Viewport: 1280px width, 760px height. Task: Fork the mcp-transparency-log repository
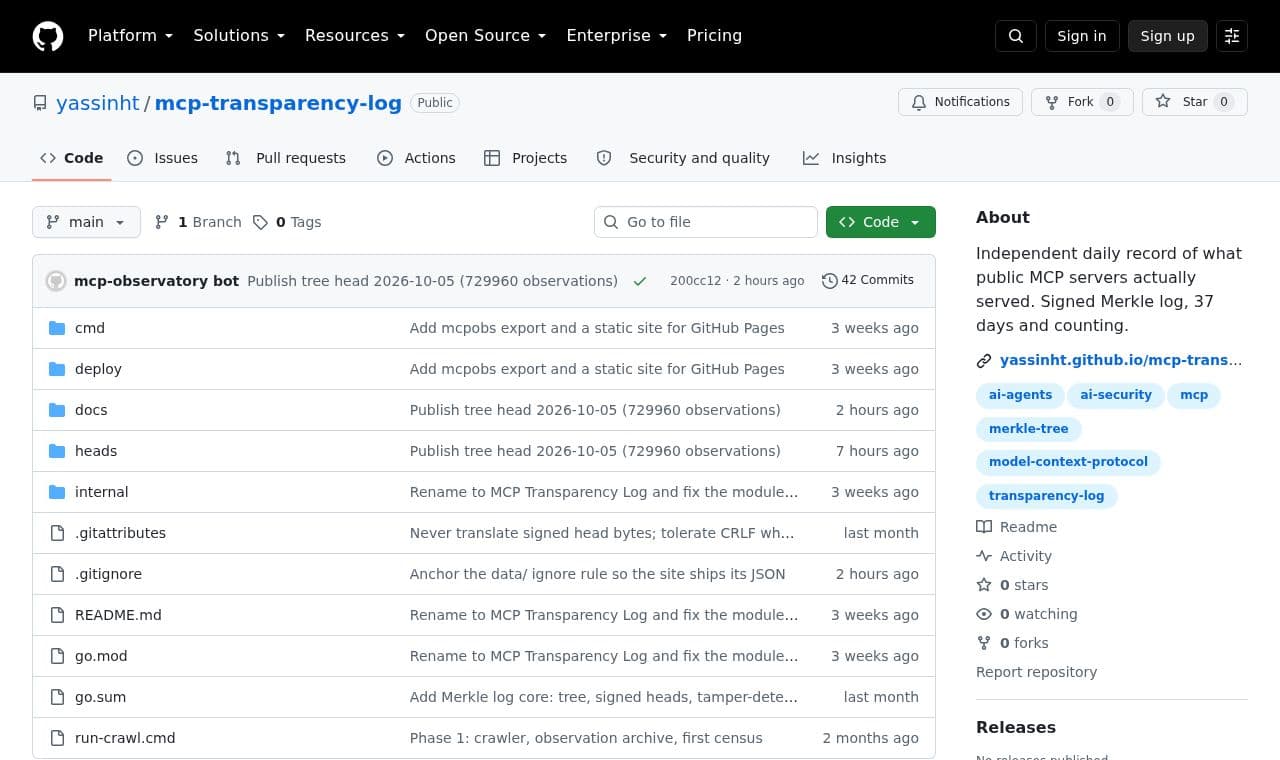click(x=1082, y=102)
